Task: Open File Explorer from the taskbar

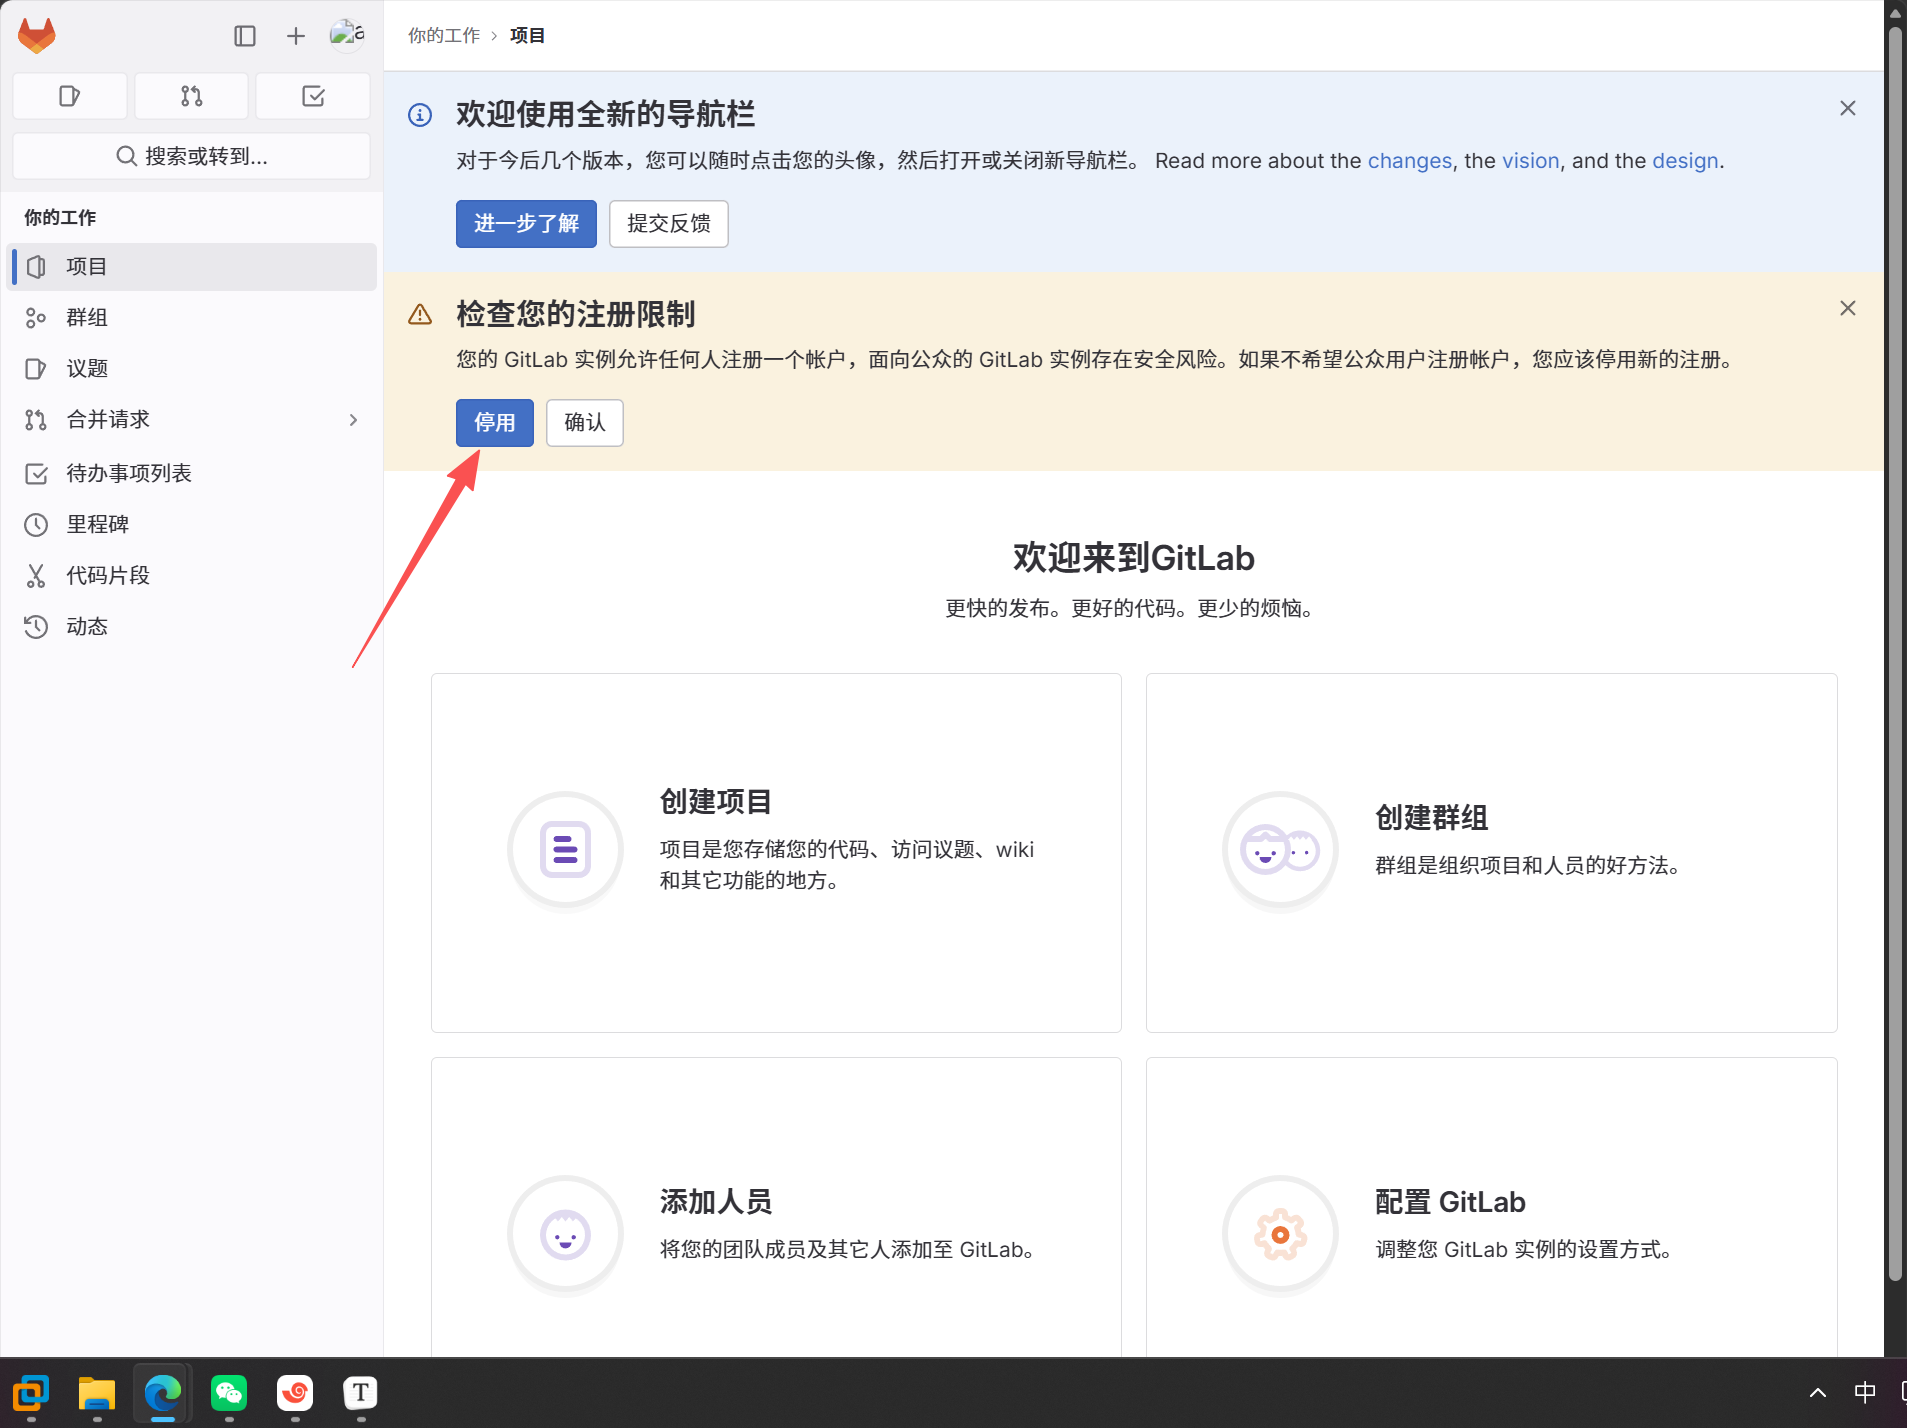Action: [97, 1392]
